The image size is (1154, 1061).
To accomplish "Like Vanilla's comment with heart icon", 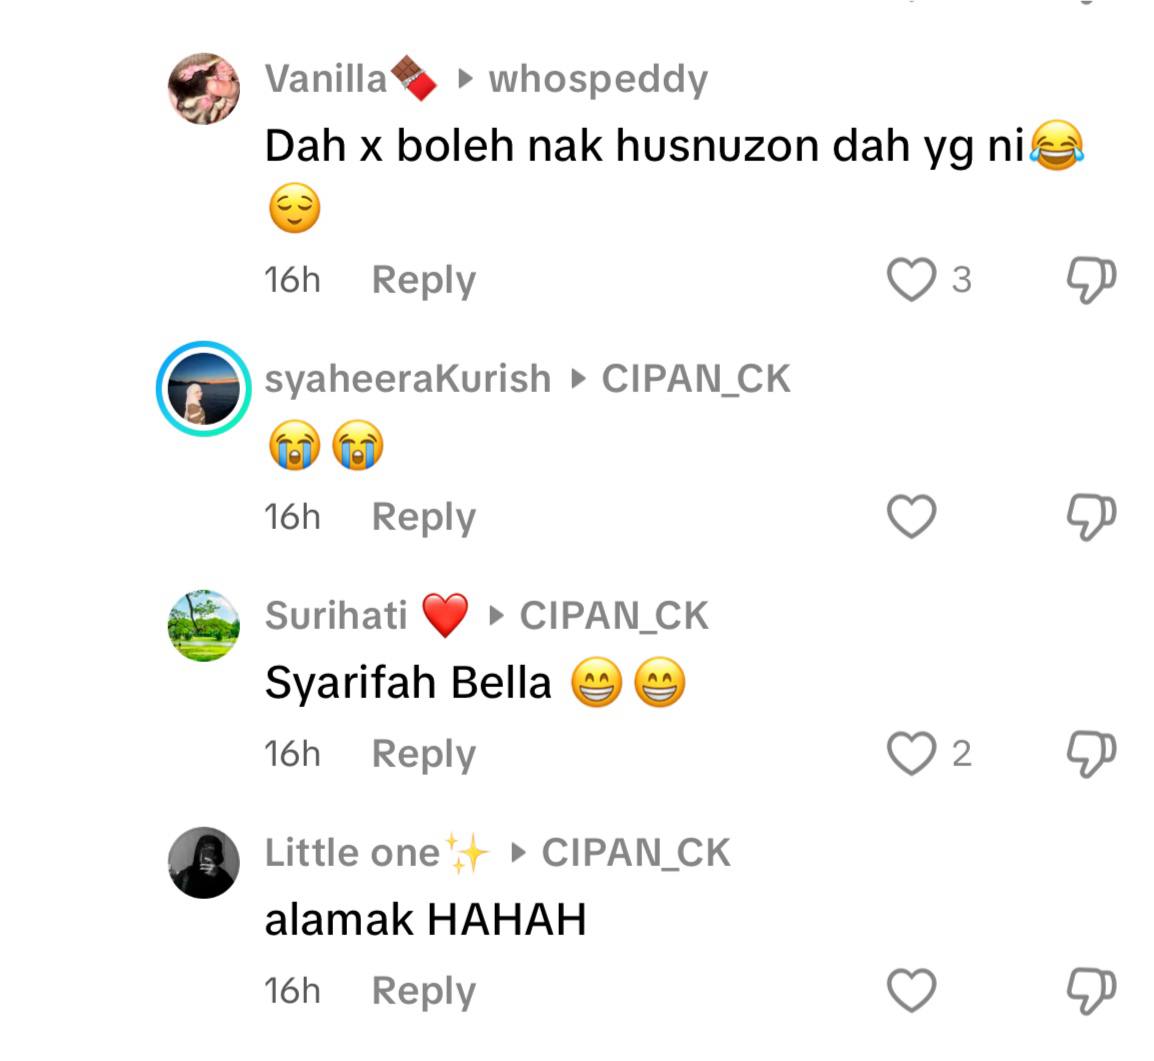I will (x=911, y=280).
